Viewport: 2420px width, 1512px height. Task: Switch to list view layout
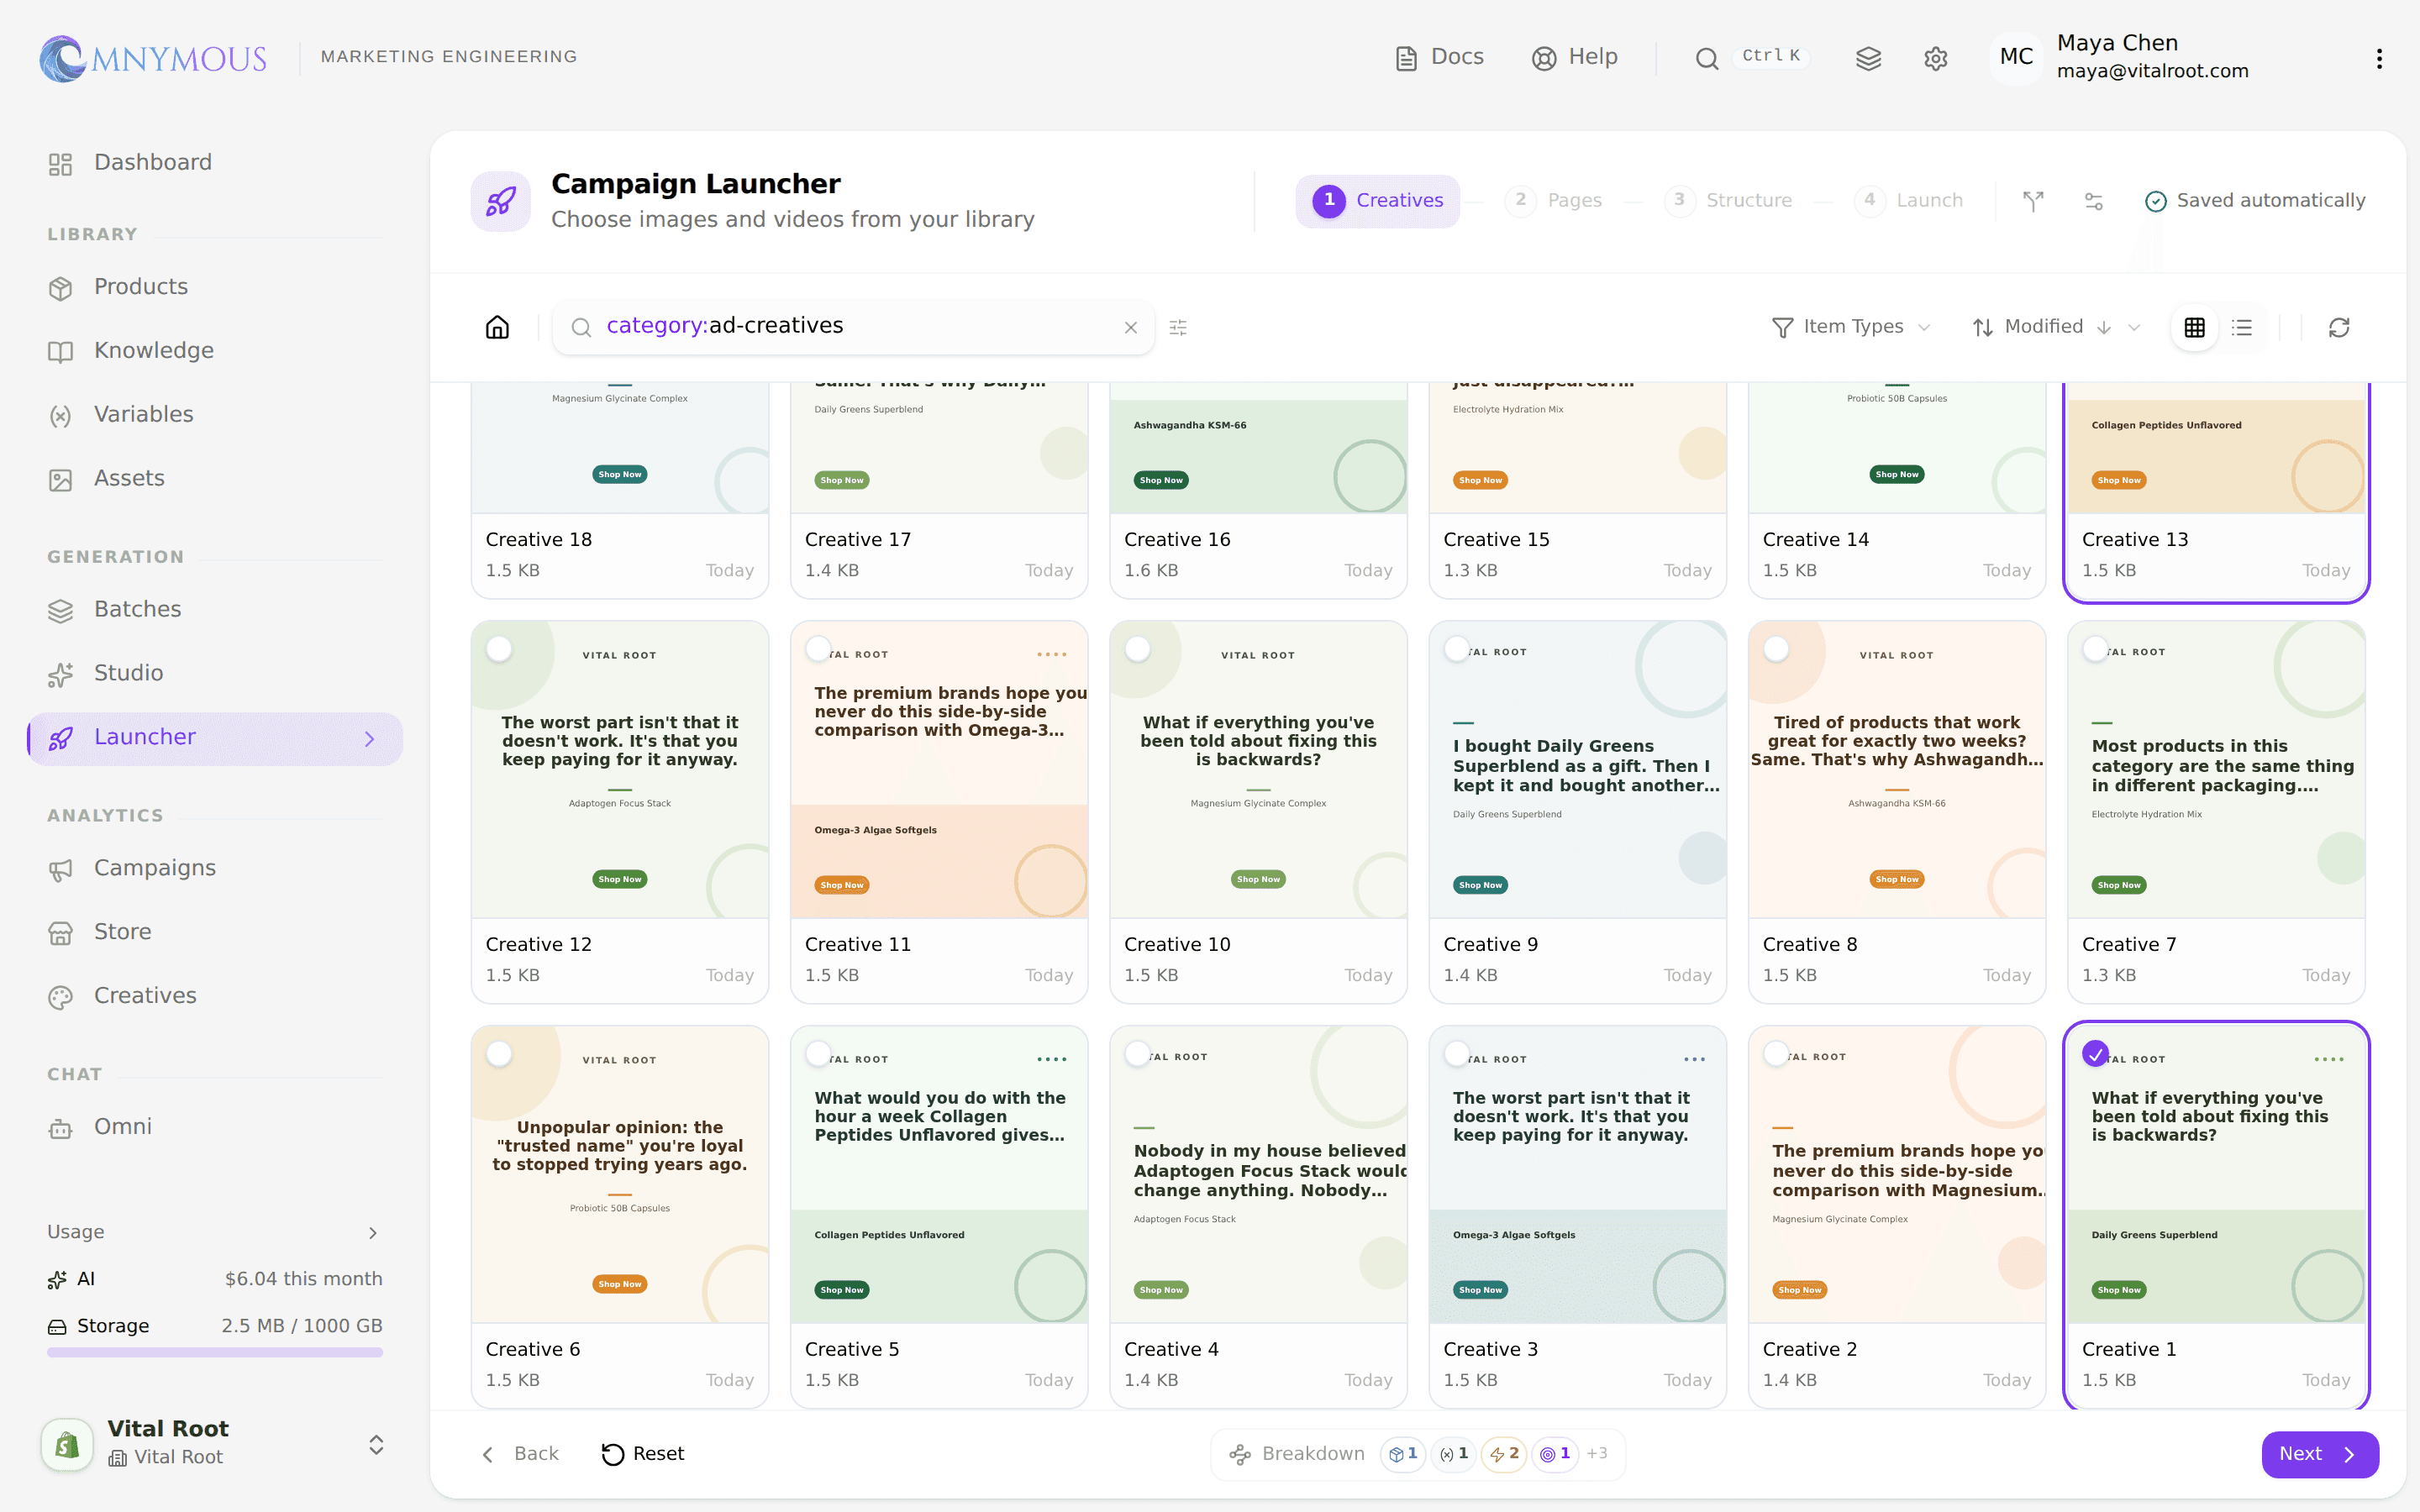(x=2242, y=327)
